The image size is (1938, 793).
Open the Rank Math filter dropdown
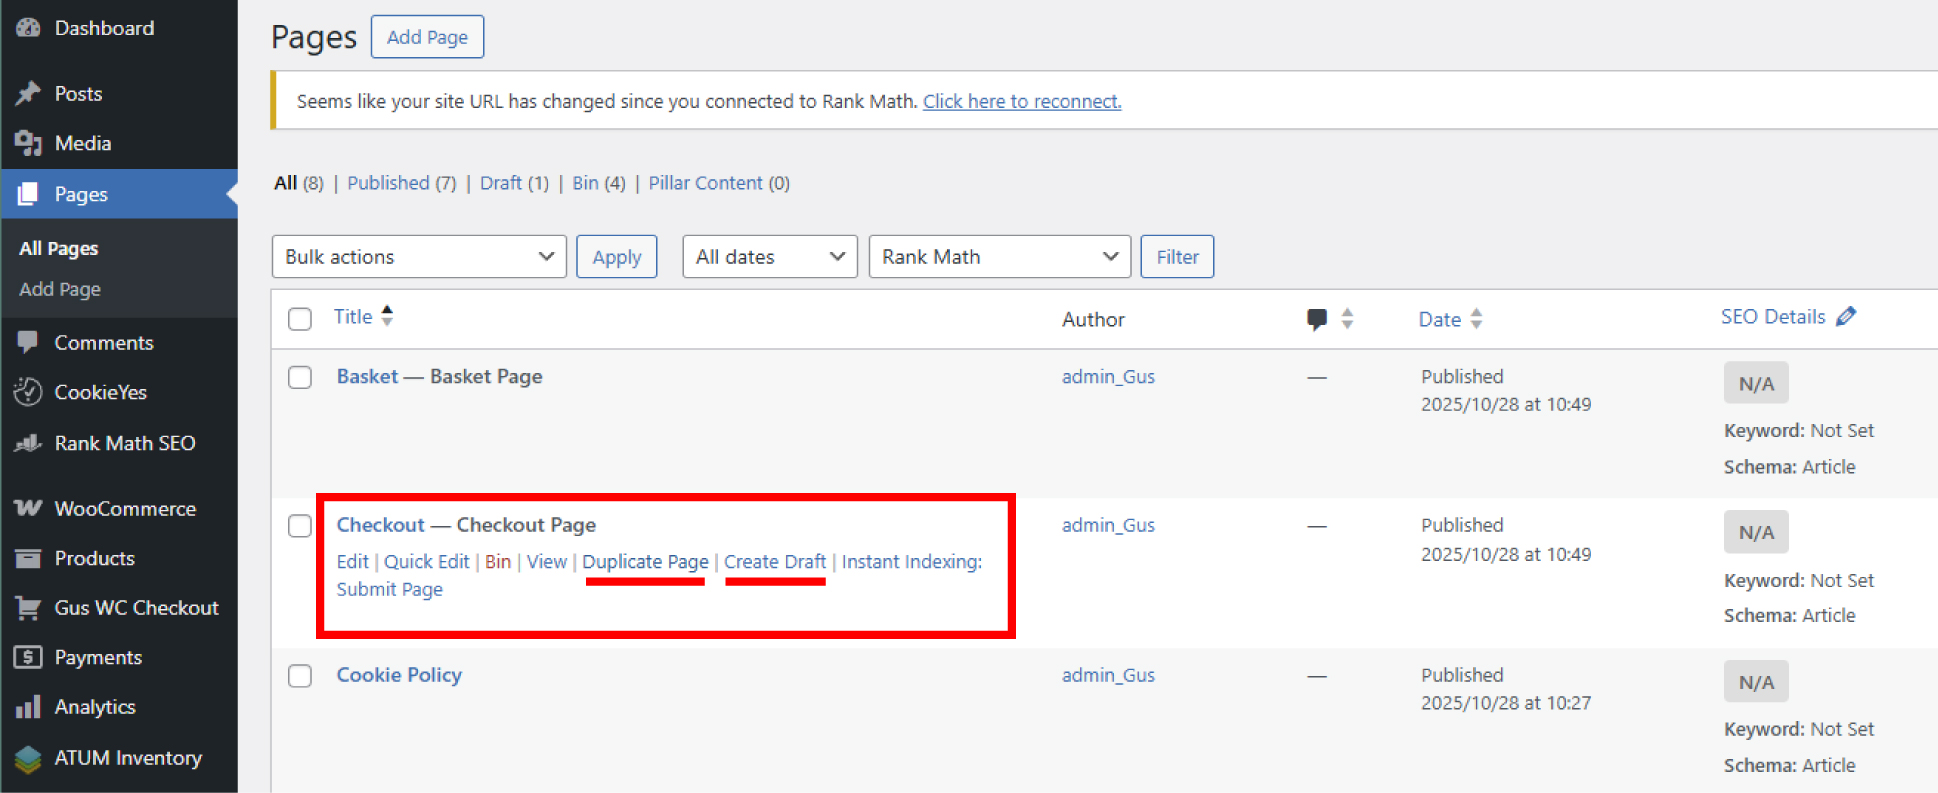tap(999, 257)
